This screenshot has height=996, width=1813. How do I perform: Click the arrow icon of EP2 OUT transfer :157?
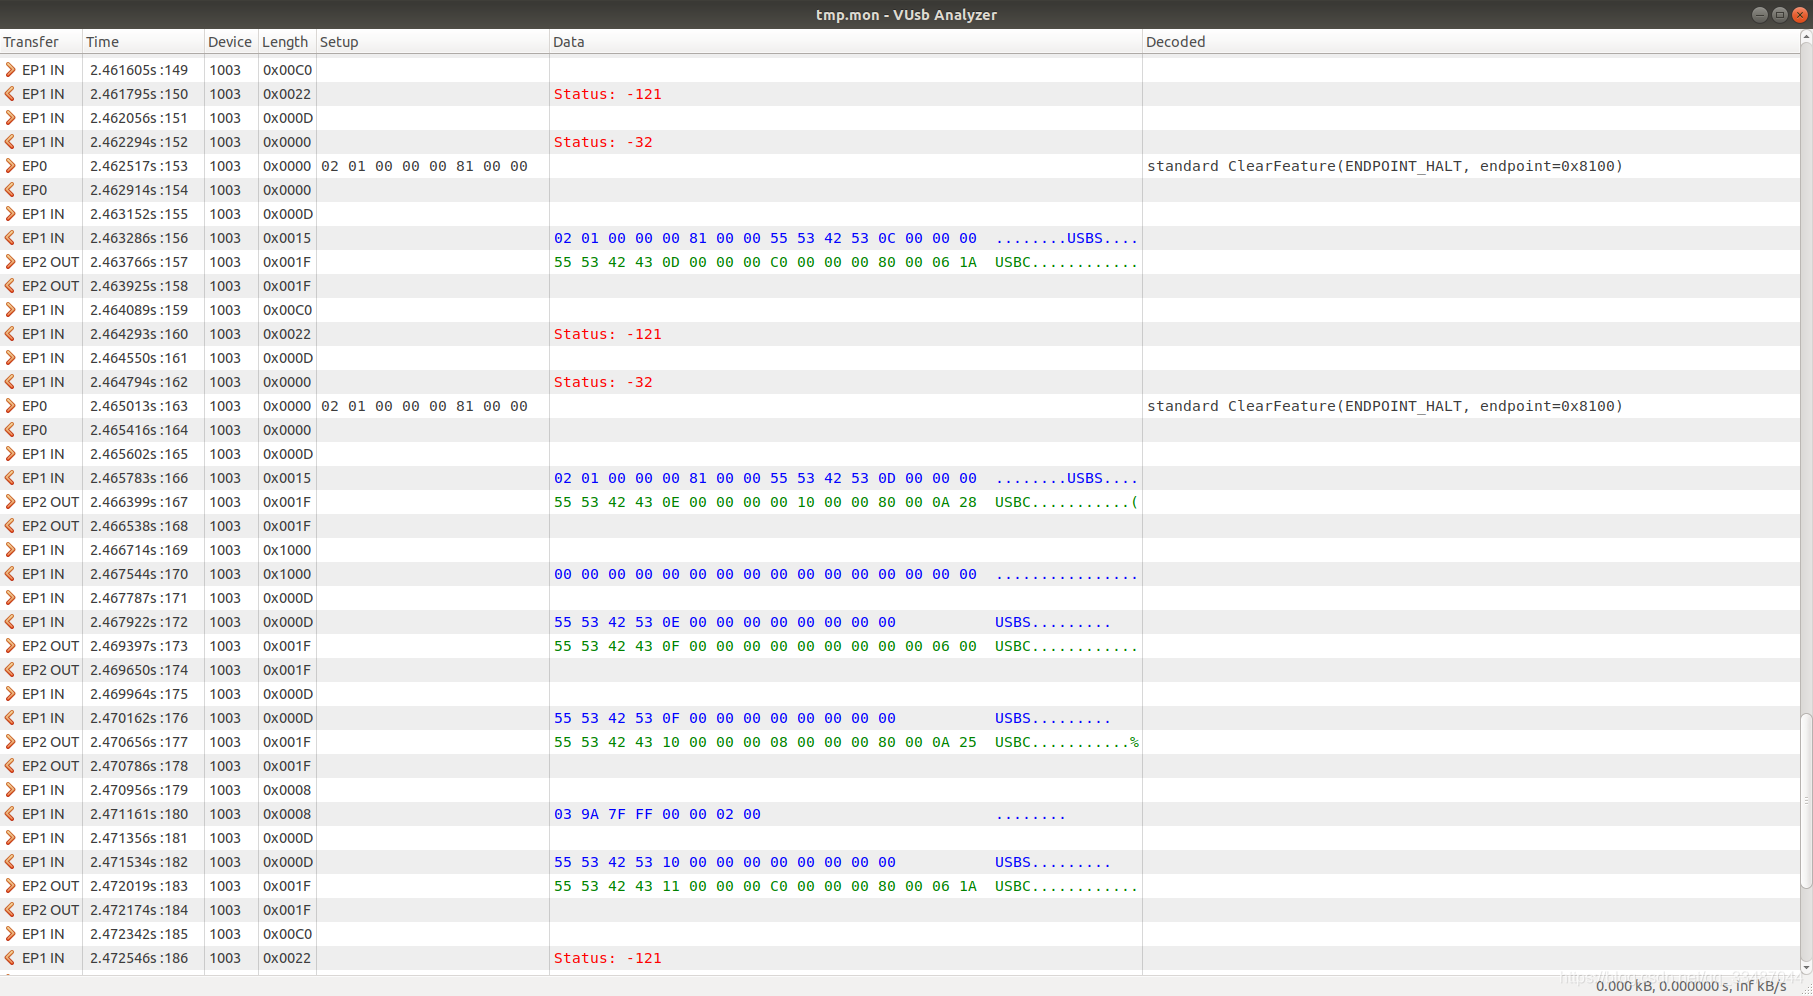tap(10, 262)
